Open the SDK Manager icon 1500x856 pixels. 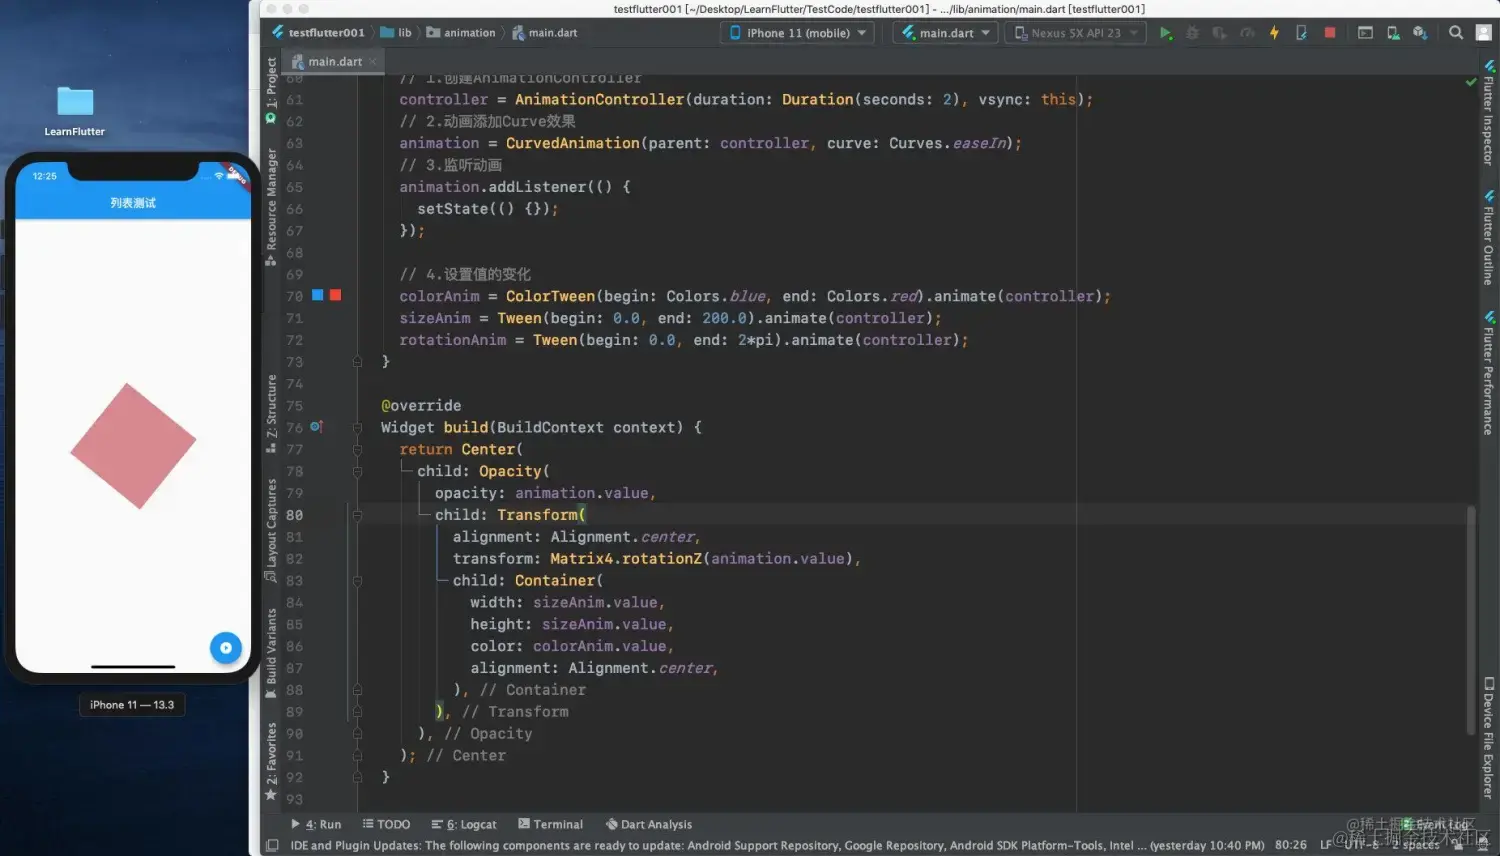coord(1420,33)
